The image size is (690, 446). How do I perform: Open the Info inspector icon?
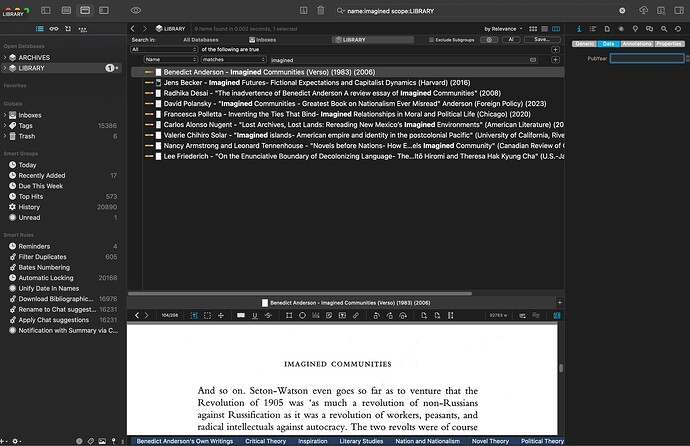[579, 29]
